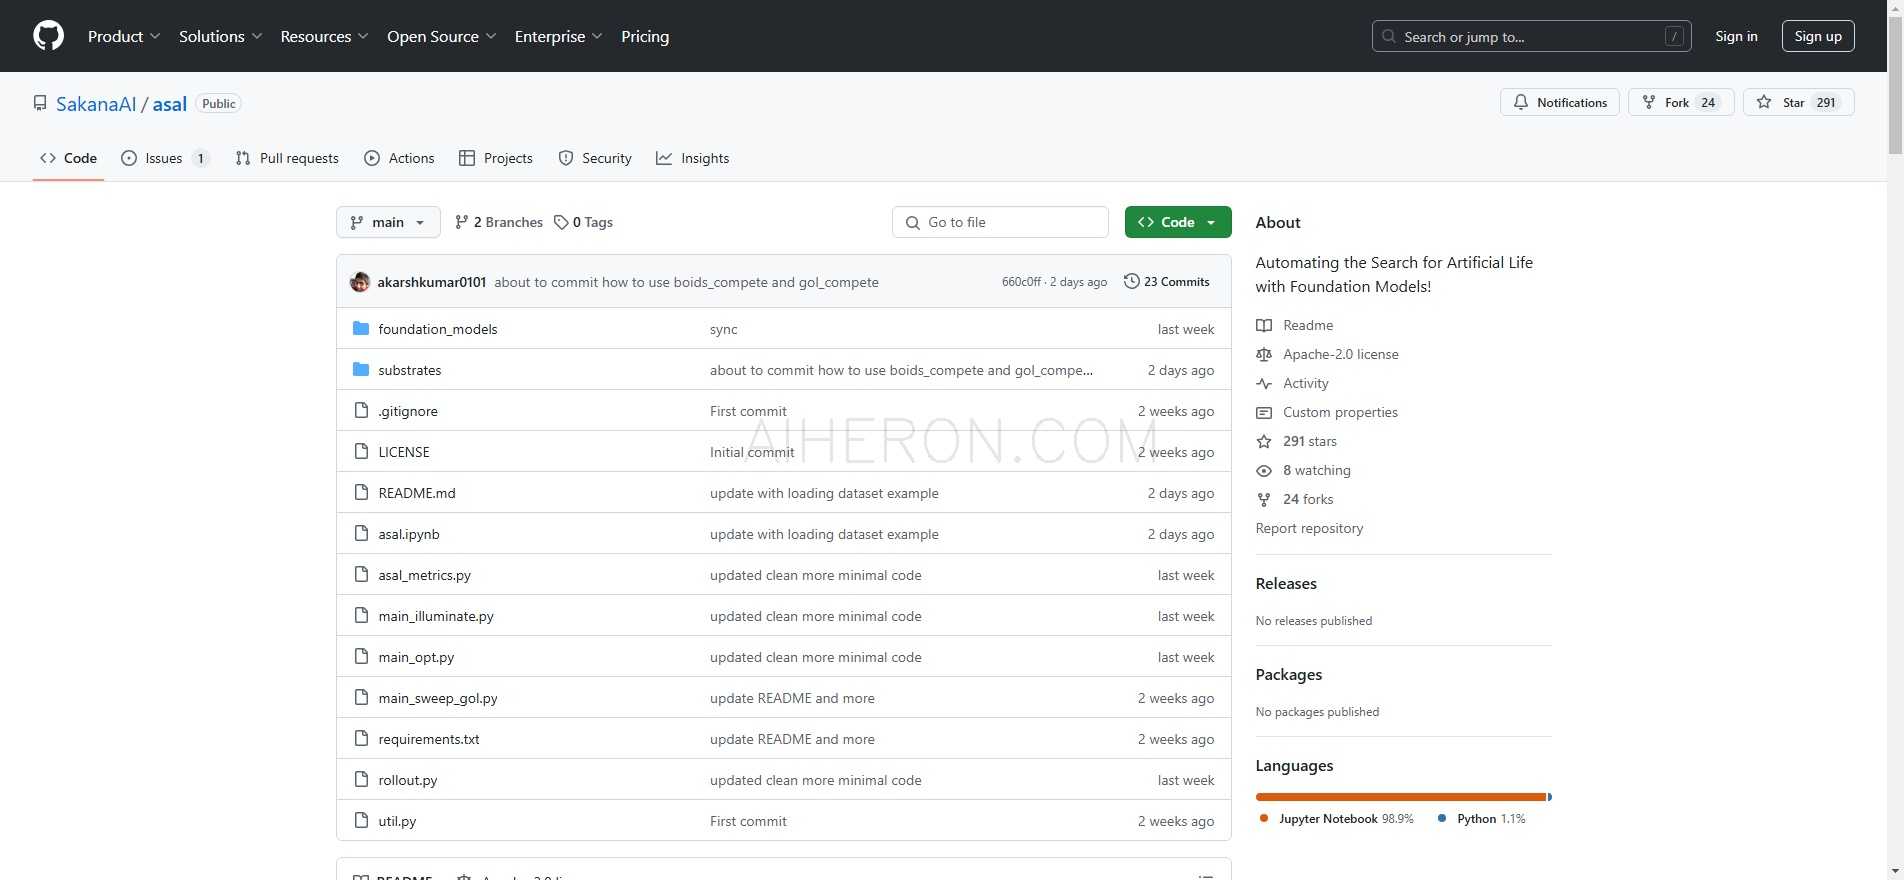Image resolution: width=1904 pixels, height=880 pixels.
Task: Open the foundation_models folder
Action: click(x=437, y=329)
